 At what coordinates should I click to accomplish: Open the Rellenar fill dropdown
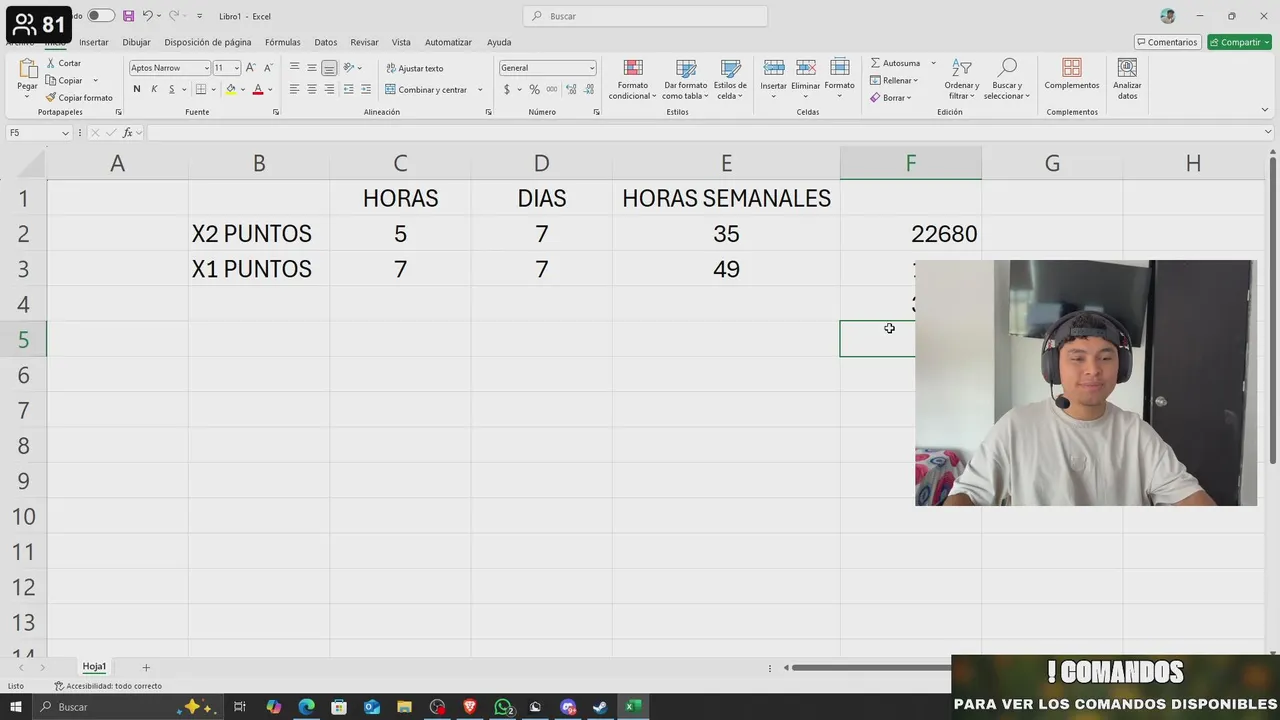[893, 80]
